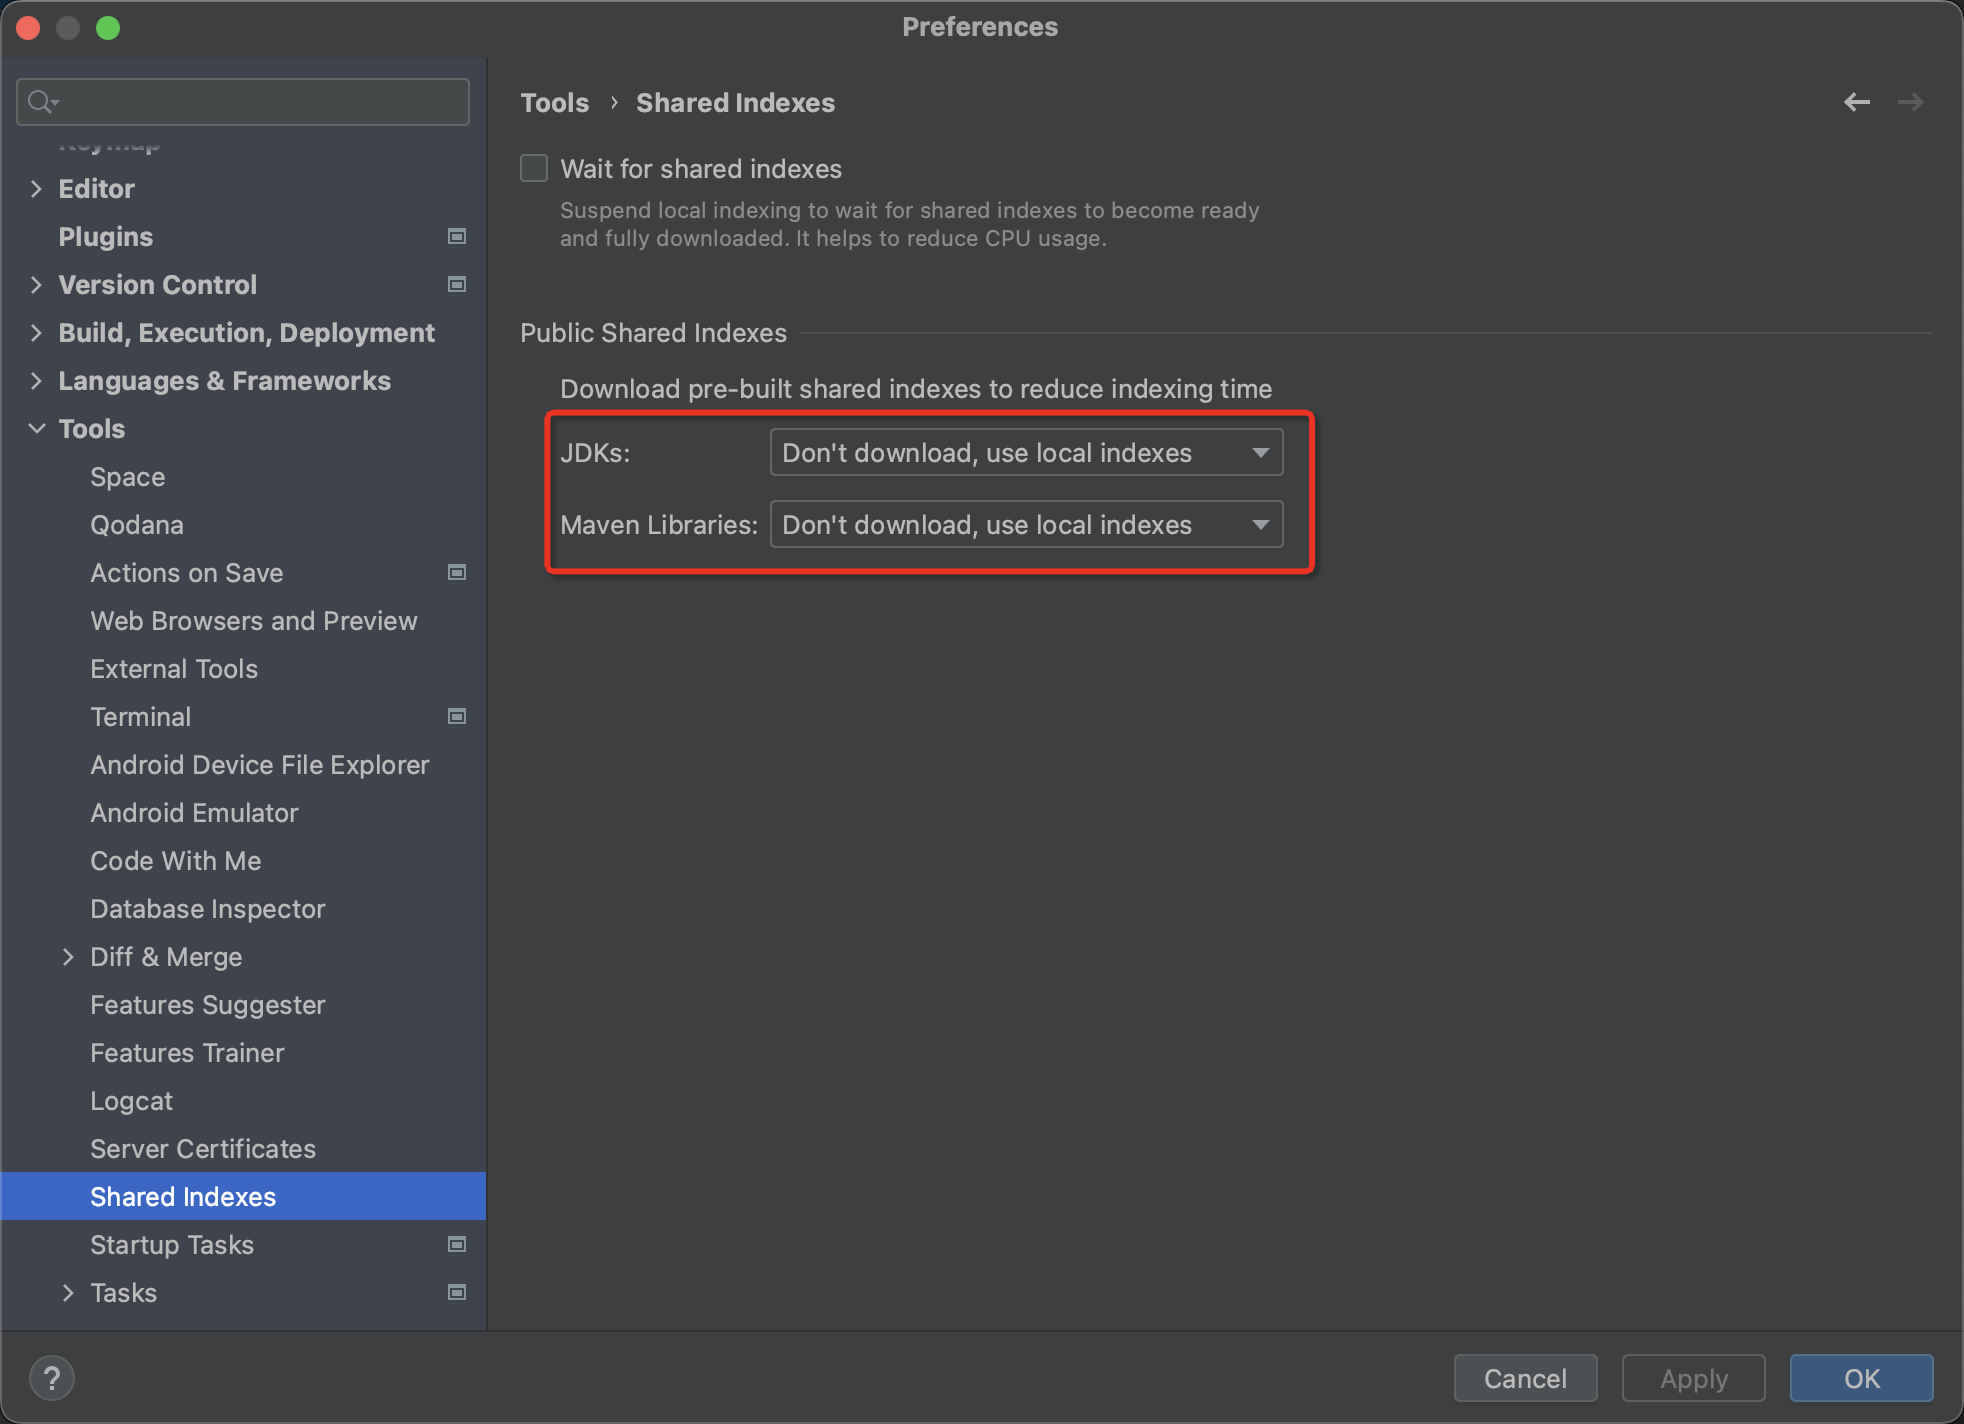The width and height of the screenshot is (1964, 1424).
Task: Expand the Editor settings section
Action: pyautogui.click(x=36, y=189)
